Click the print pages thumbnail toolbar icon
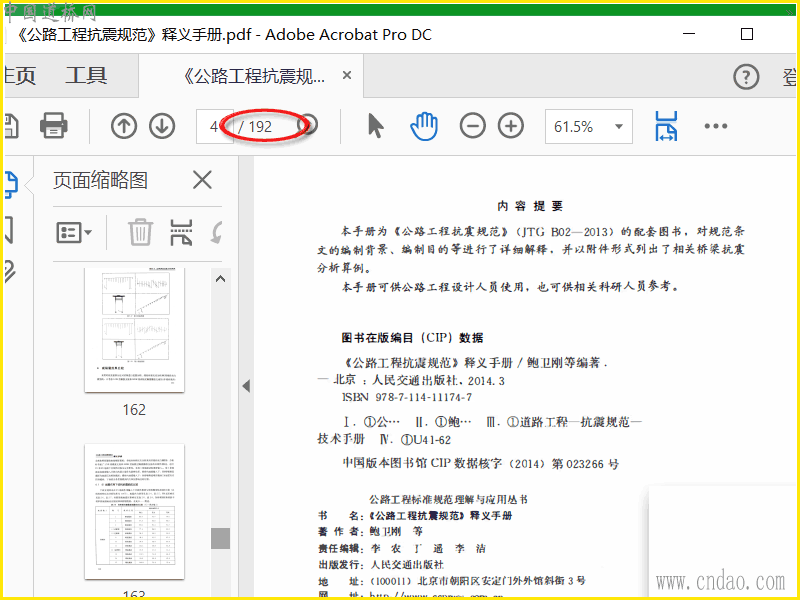The width and height of the screenshot is (800, 600). [x=181, y=233]
